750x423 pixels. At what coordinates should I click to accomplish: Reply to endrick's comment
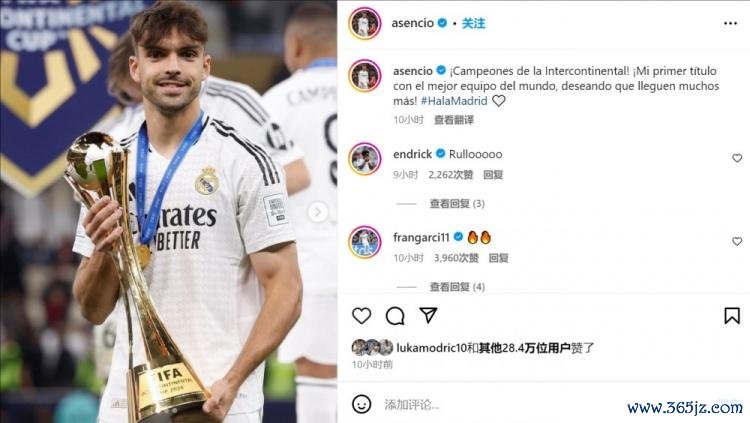493,175
